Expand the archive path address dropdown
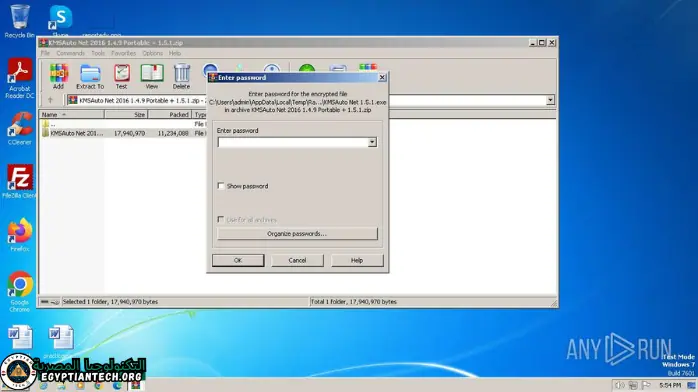 pyautogui.click(x=550, y=100)
